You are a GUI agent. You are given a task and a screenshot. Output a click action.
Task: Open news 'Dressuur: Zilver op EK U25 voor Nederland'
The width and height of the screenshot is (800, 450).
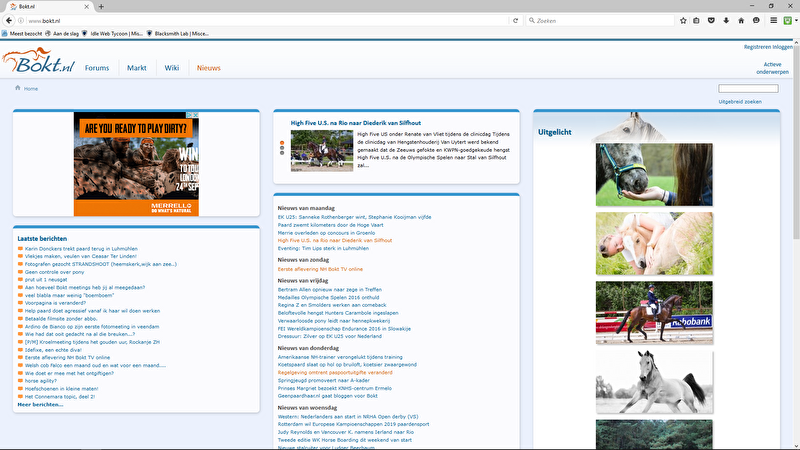point(330,336)
